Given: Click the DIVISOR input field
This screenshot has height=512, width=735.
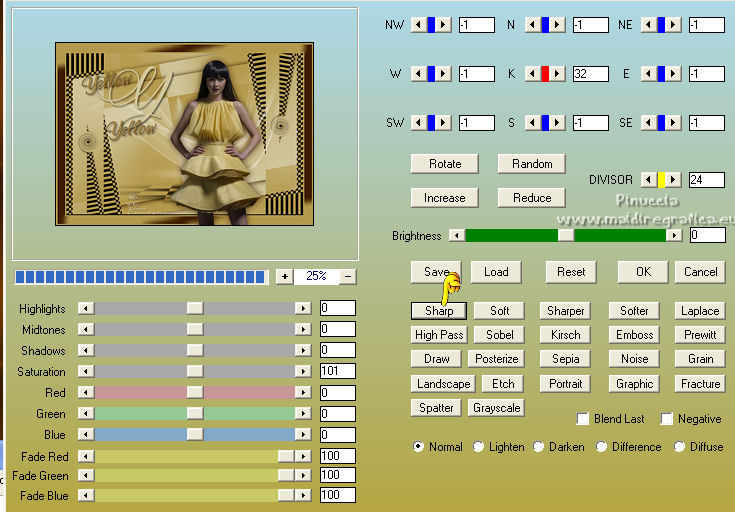Looking at the screenshot, I should pos(707,180).
